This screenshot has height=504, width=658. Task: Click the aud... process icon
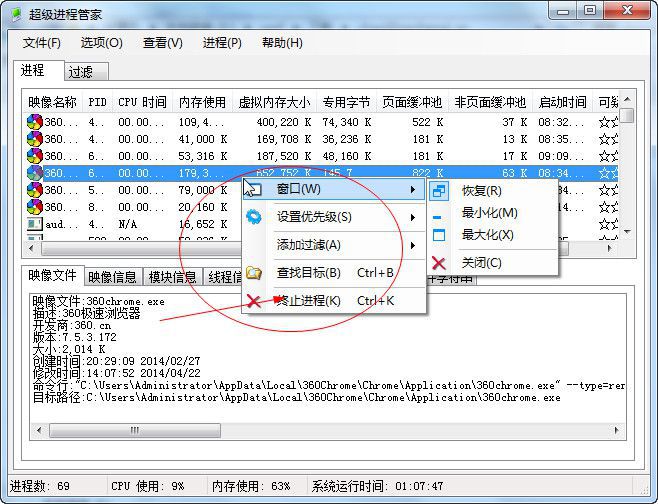(x=34, y=224)
